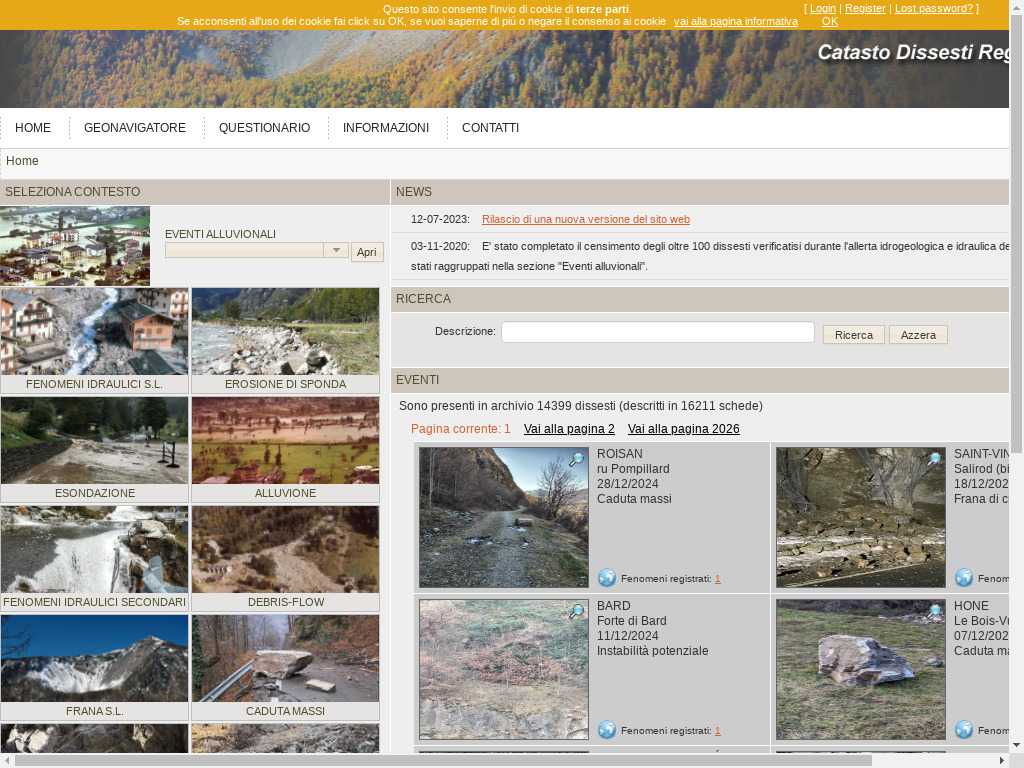Click the '11/12/2024' event date
The height and width of the screenshot is (768, 1024).
click(x=628, y=636)
